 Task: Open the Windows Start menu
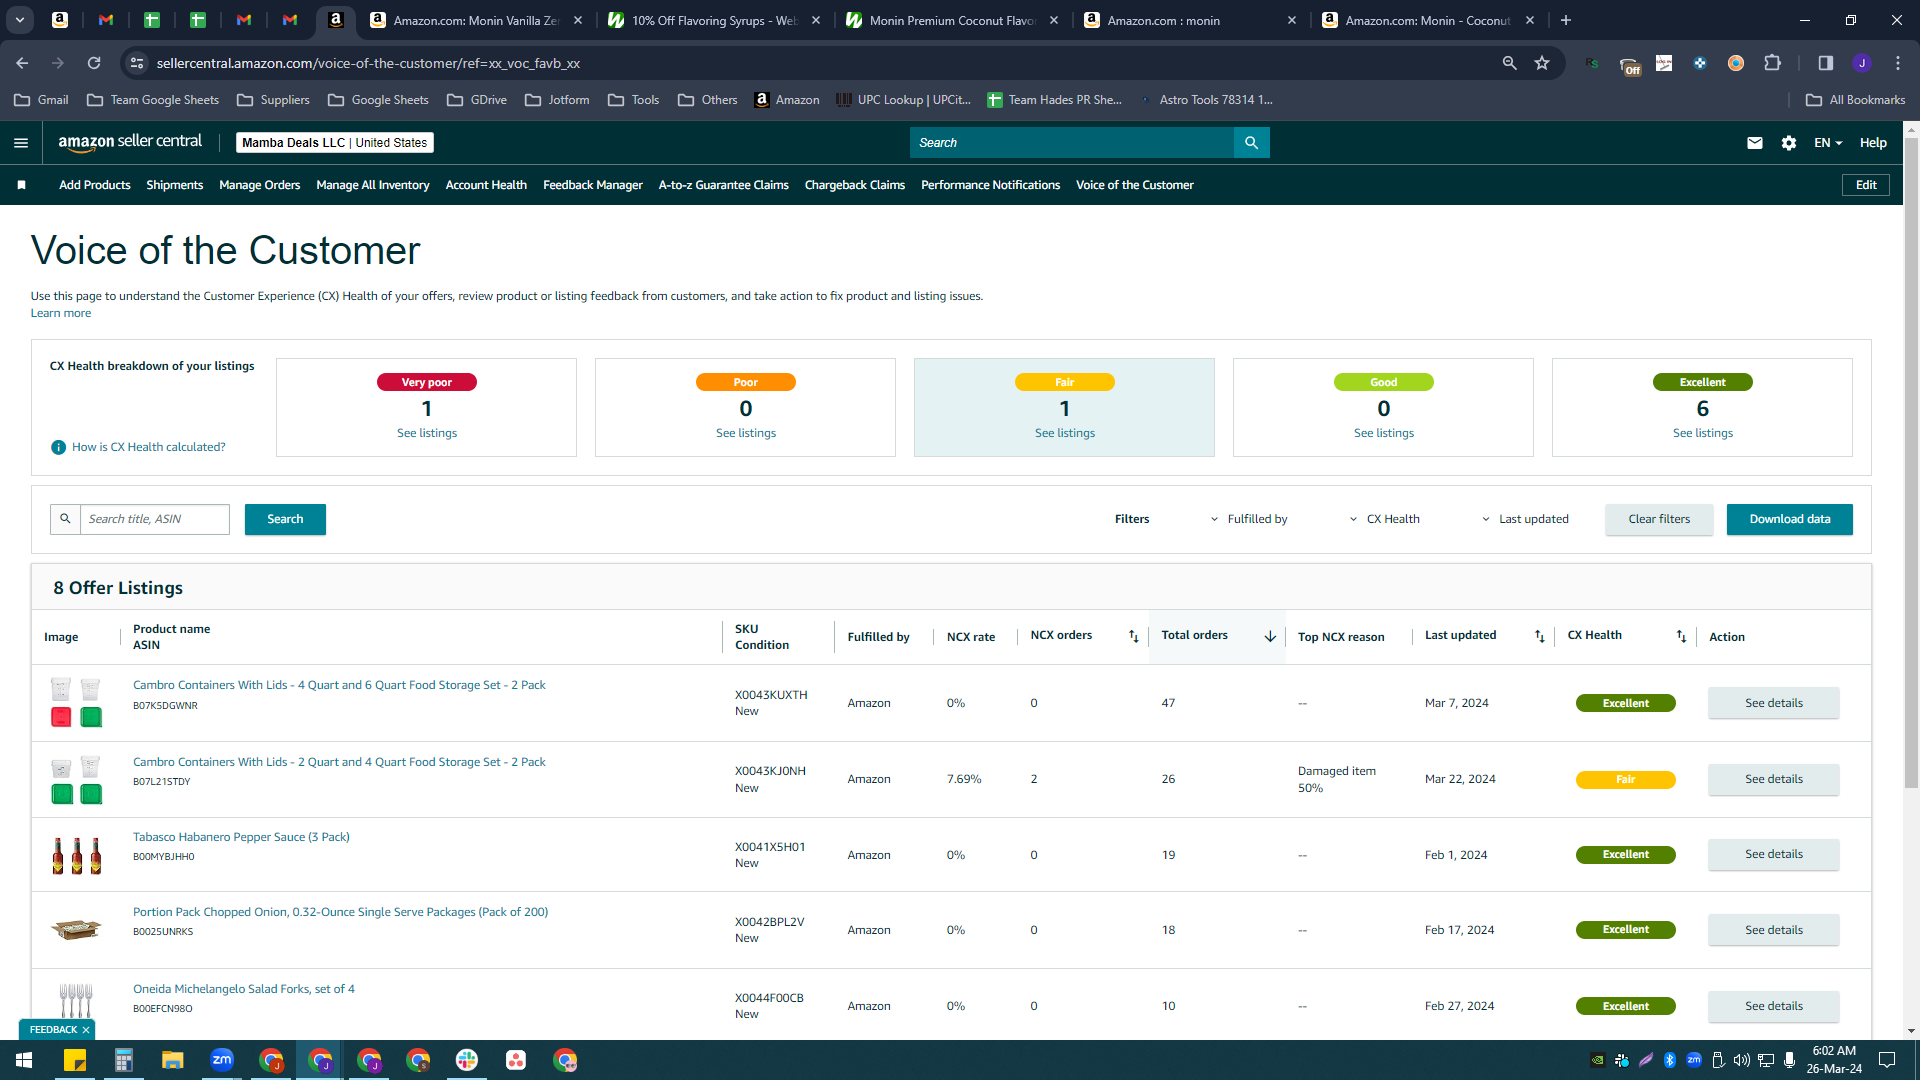pyautogui.click(x=24, y=1060)
